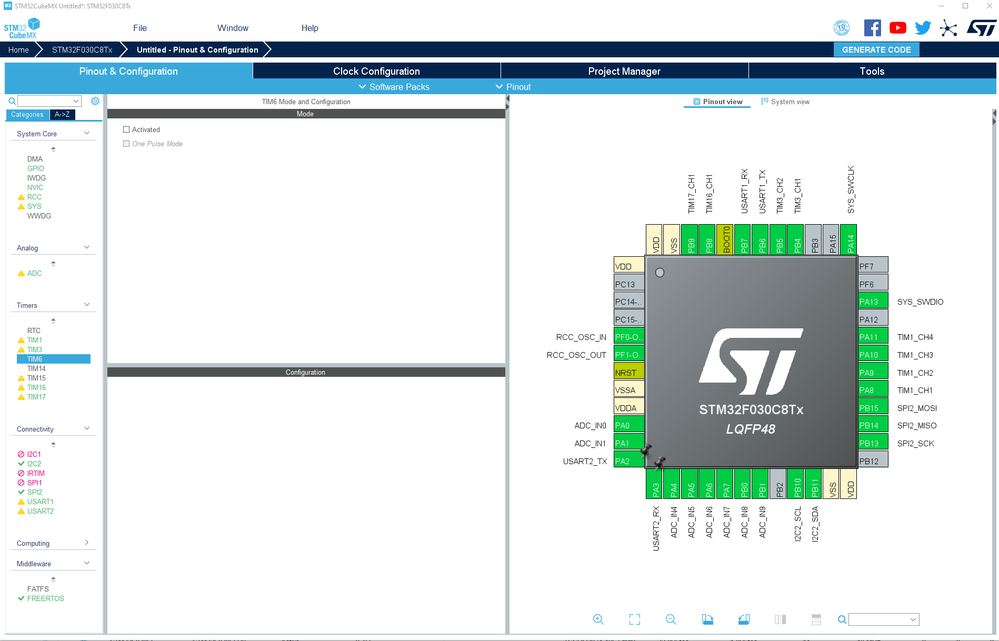
Task: Click the search magnifier in left panel
Action: coord(11,101)
